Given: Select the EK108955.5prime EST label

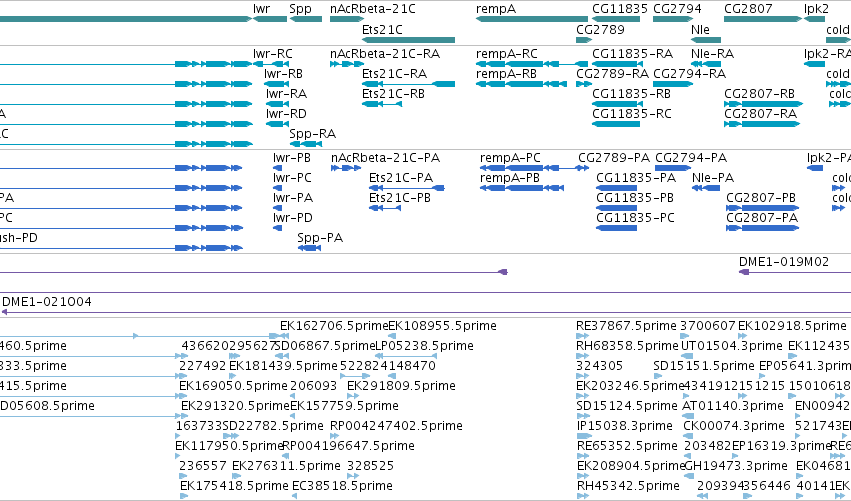Looking at the screenshot, I should (x=442, y=326).
